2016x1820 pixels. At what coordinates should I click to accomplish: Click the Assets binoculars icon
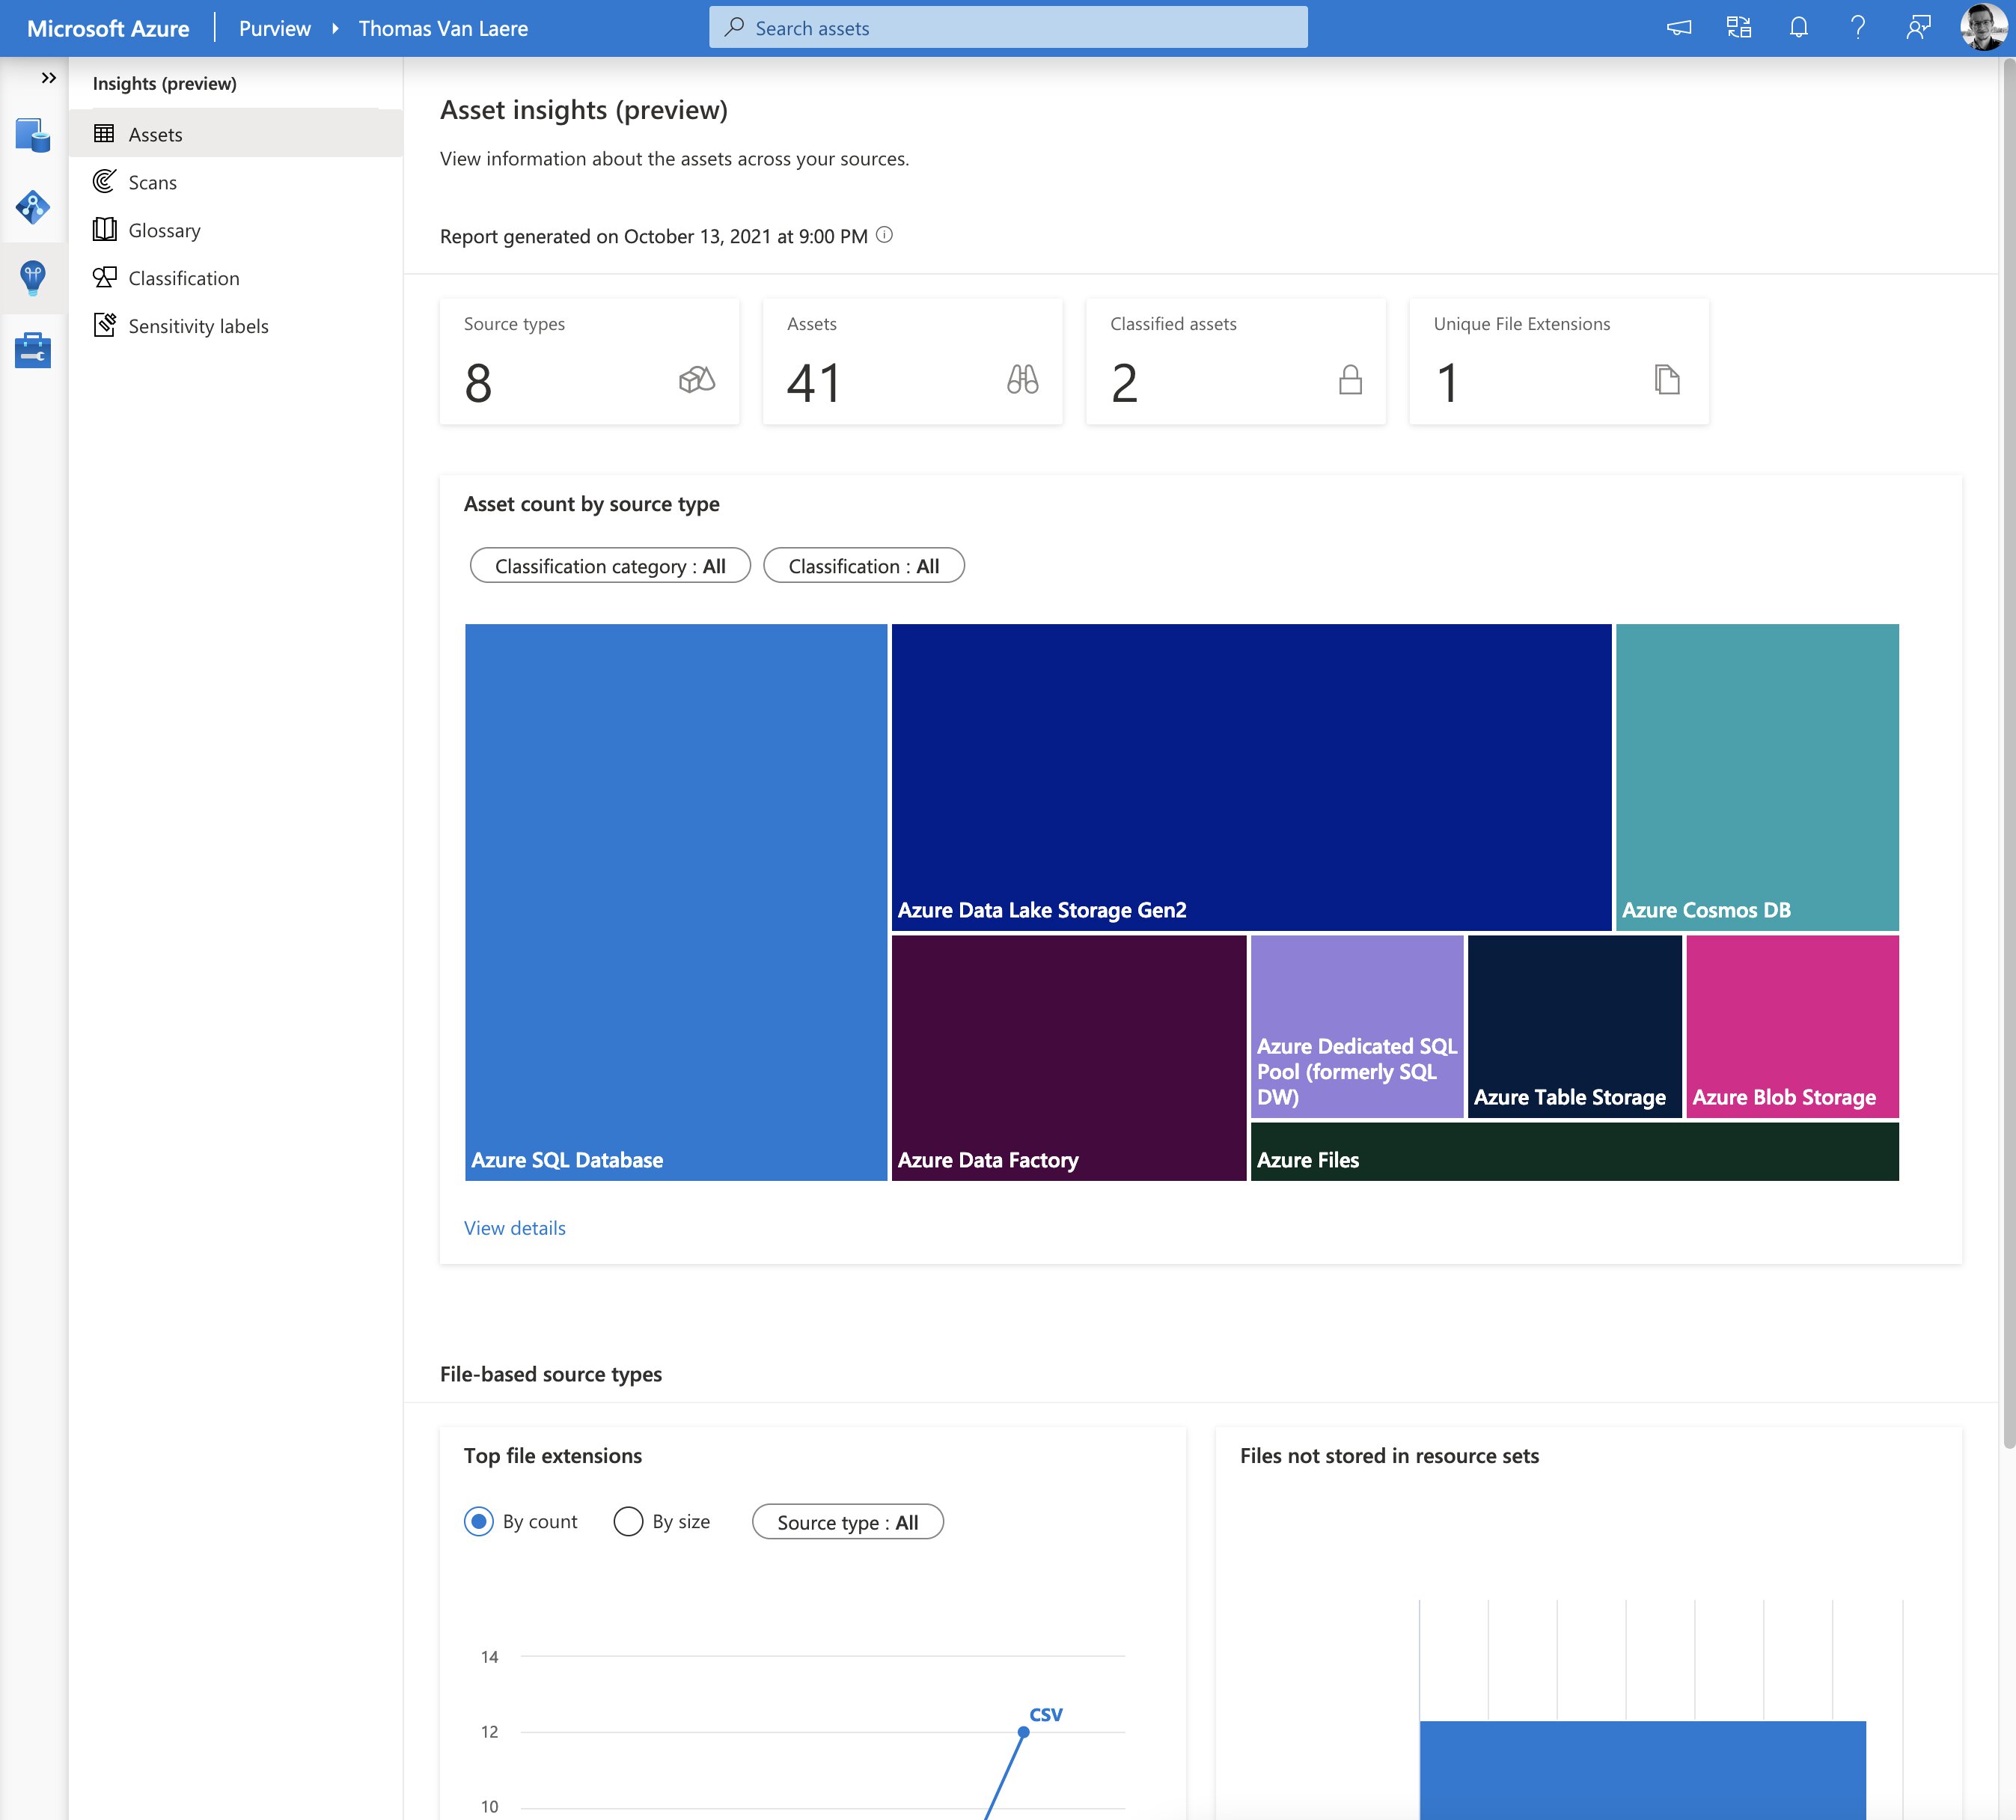tap(1022, 379)
